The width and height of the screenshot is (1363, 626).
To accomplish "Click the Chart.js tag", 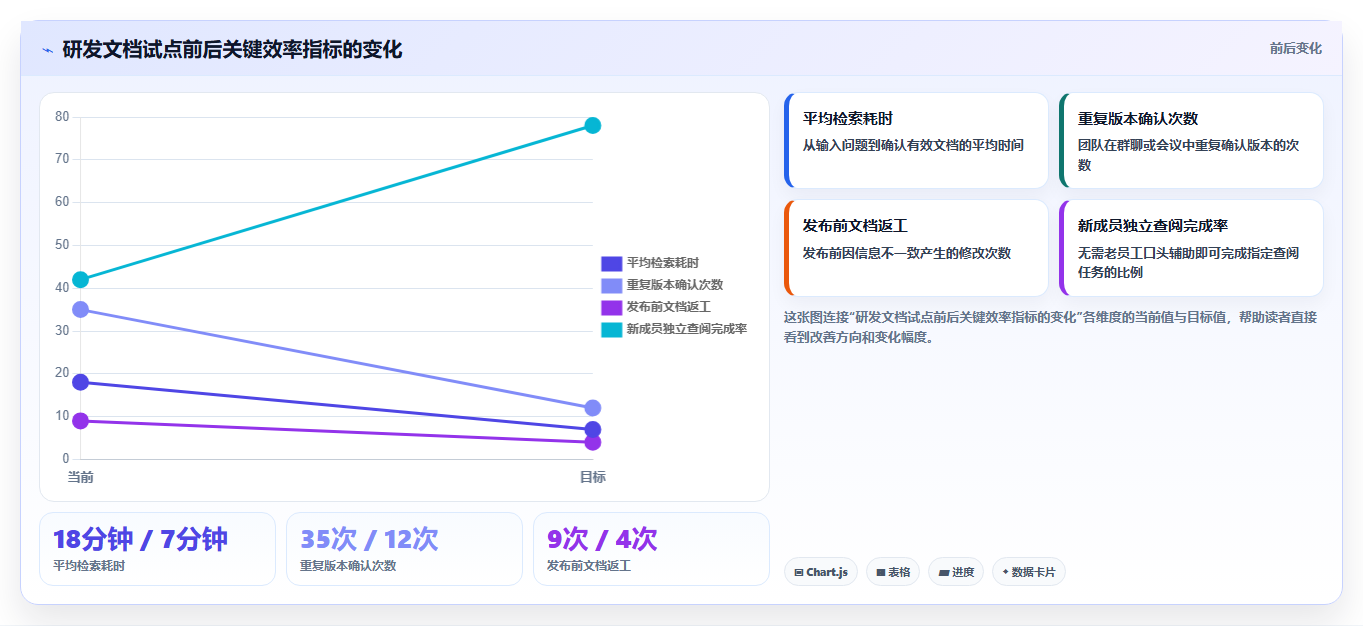I will (x=821, y=572).
